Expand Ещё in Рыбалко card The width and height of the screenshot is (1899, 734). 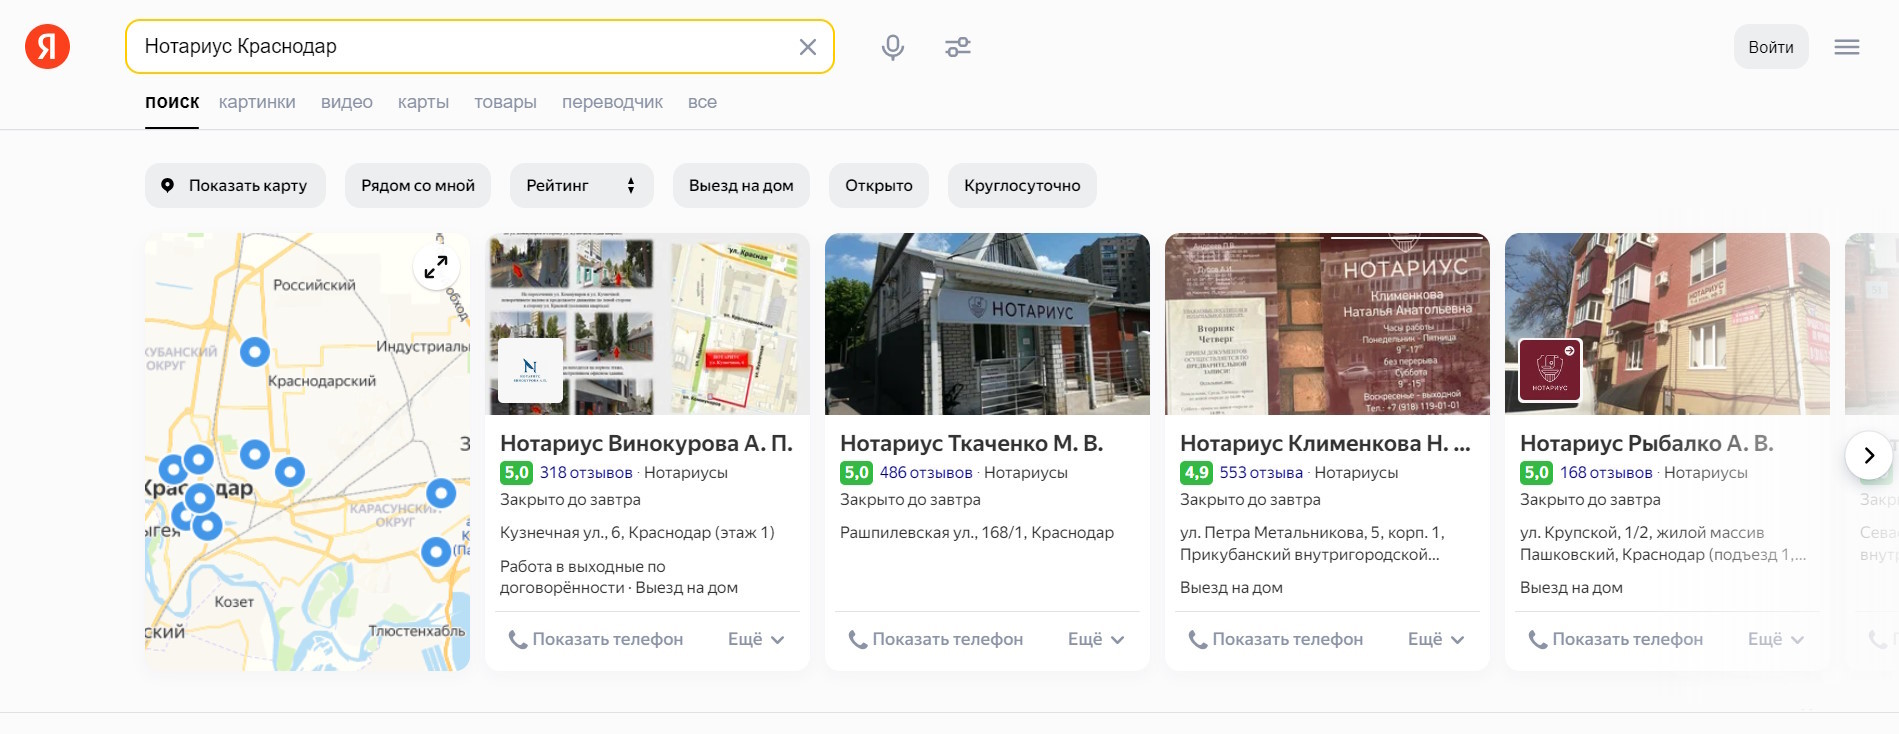click(x=1776, y=640)
